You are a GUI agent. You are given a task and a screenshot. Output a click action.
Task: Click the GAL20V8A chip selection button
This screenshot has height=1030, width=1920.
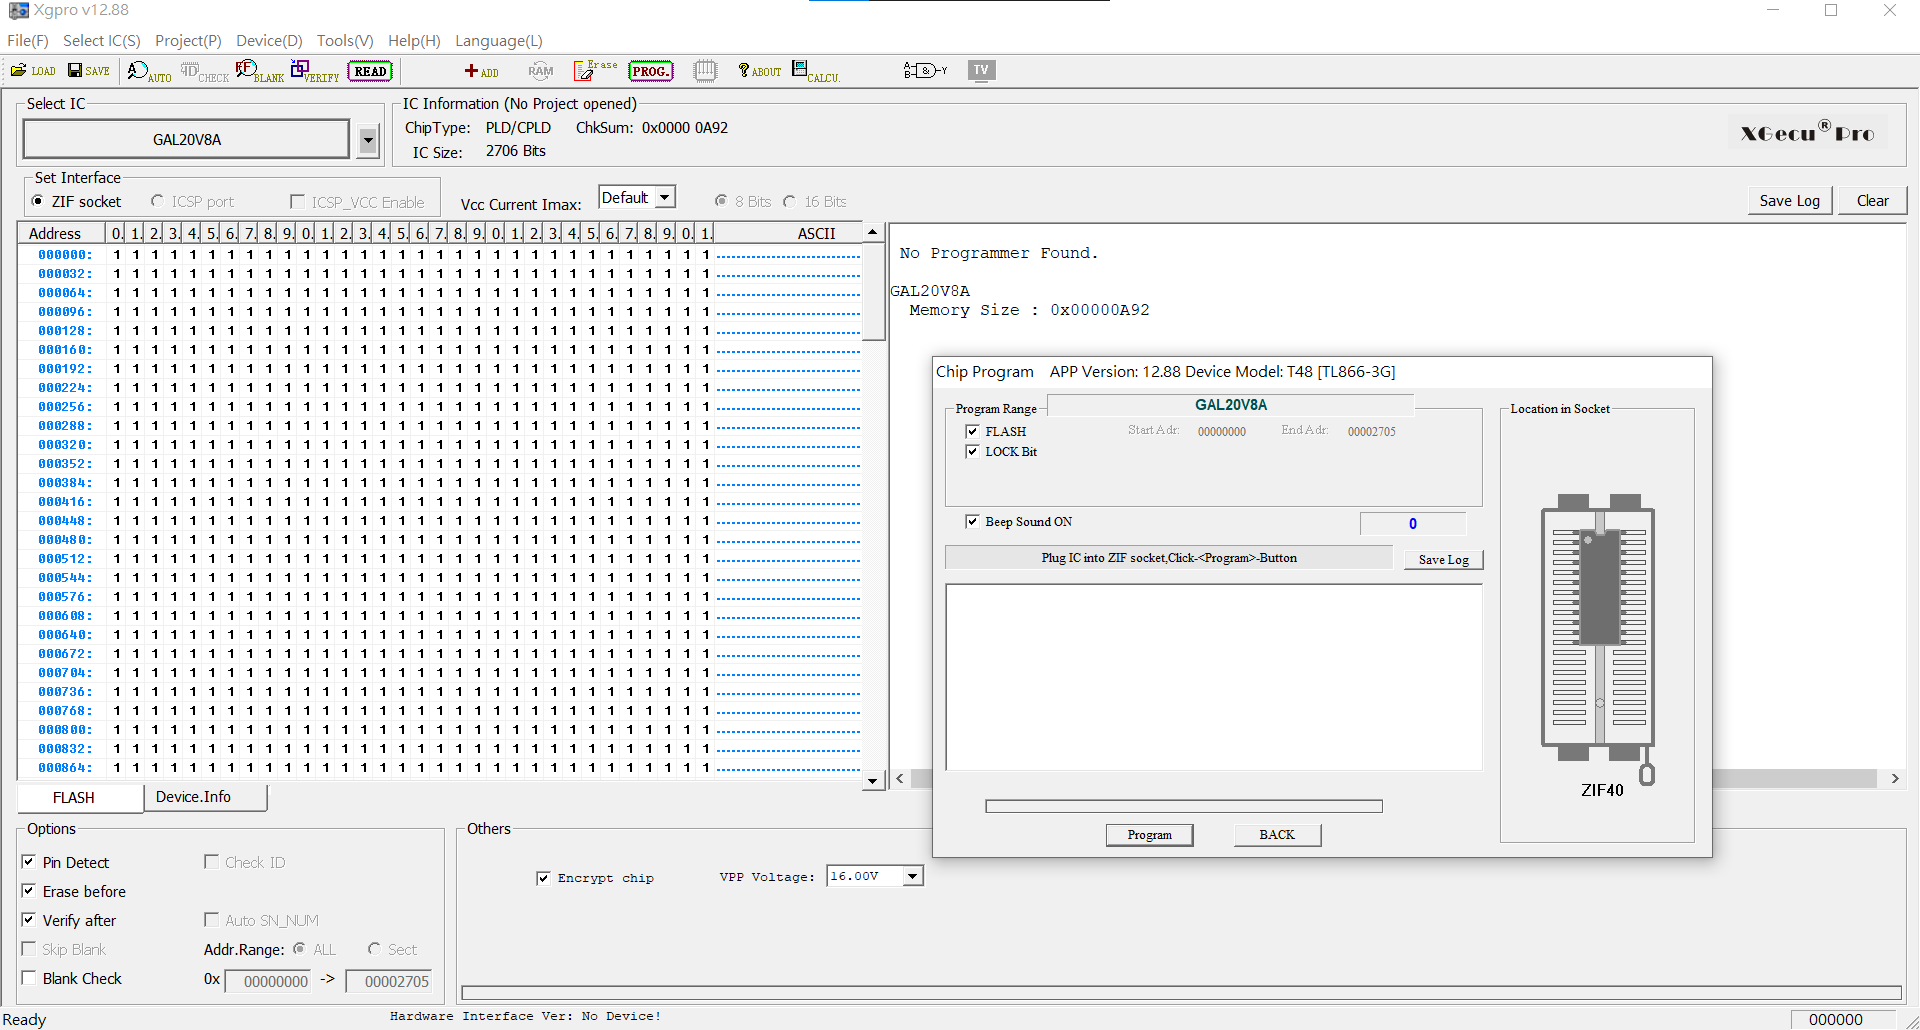(187, 140)
